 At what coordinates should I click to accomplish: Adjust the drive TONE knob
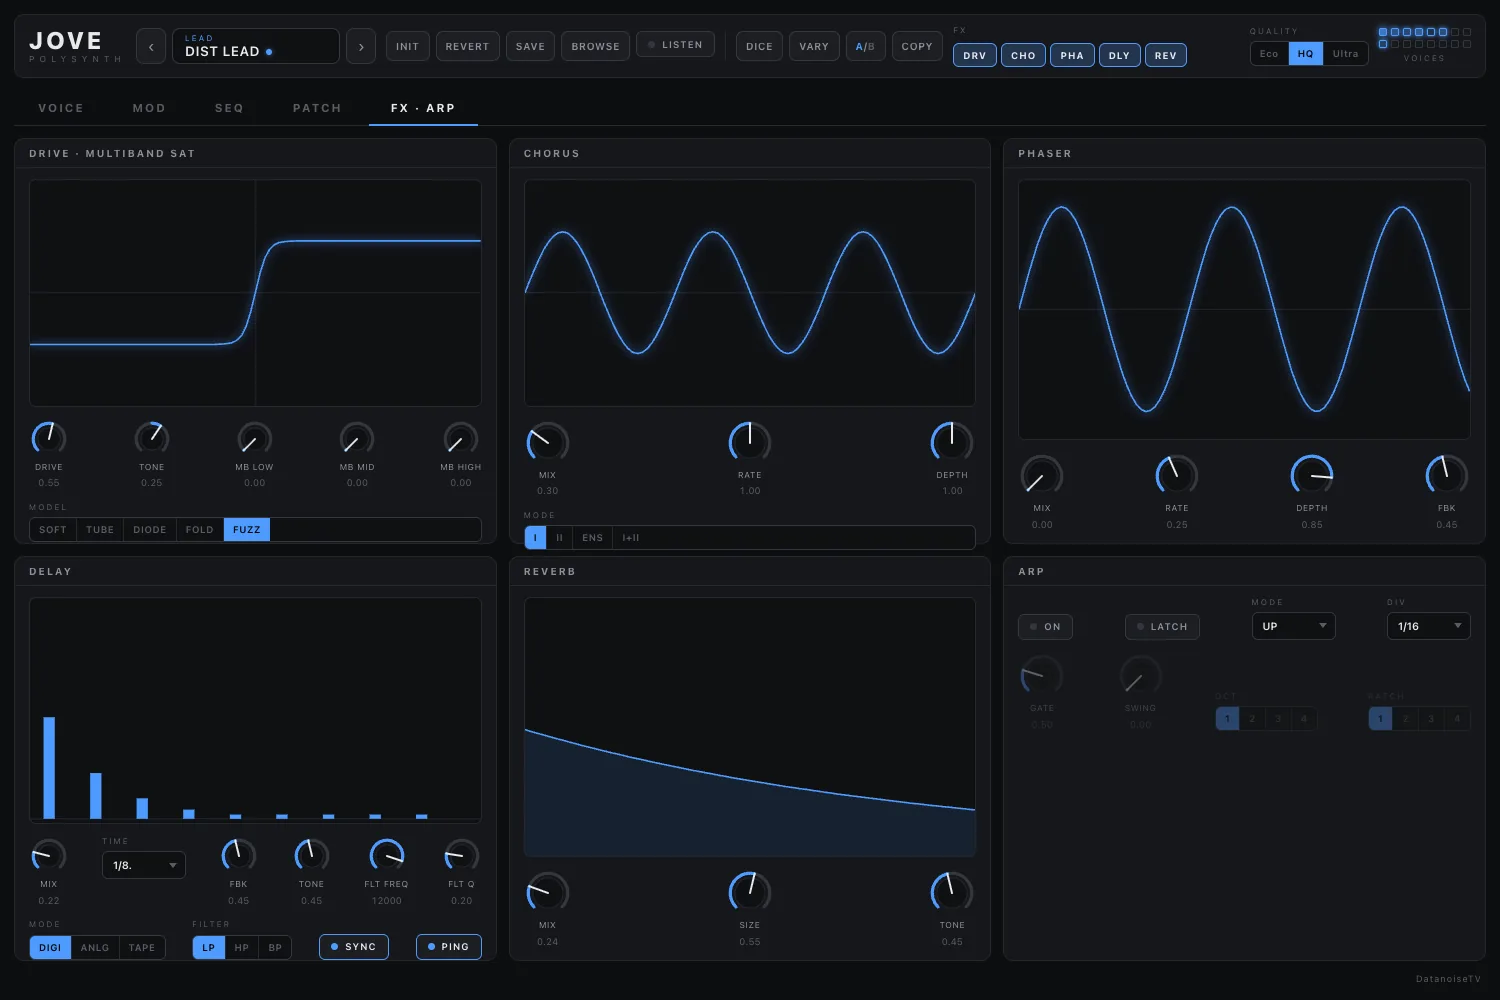click(152, 438)
